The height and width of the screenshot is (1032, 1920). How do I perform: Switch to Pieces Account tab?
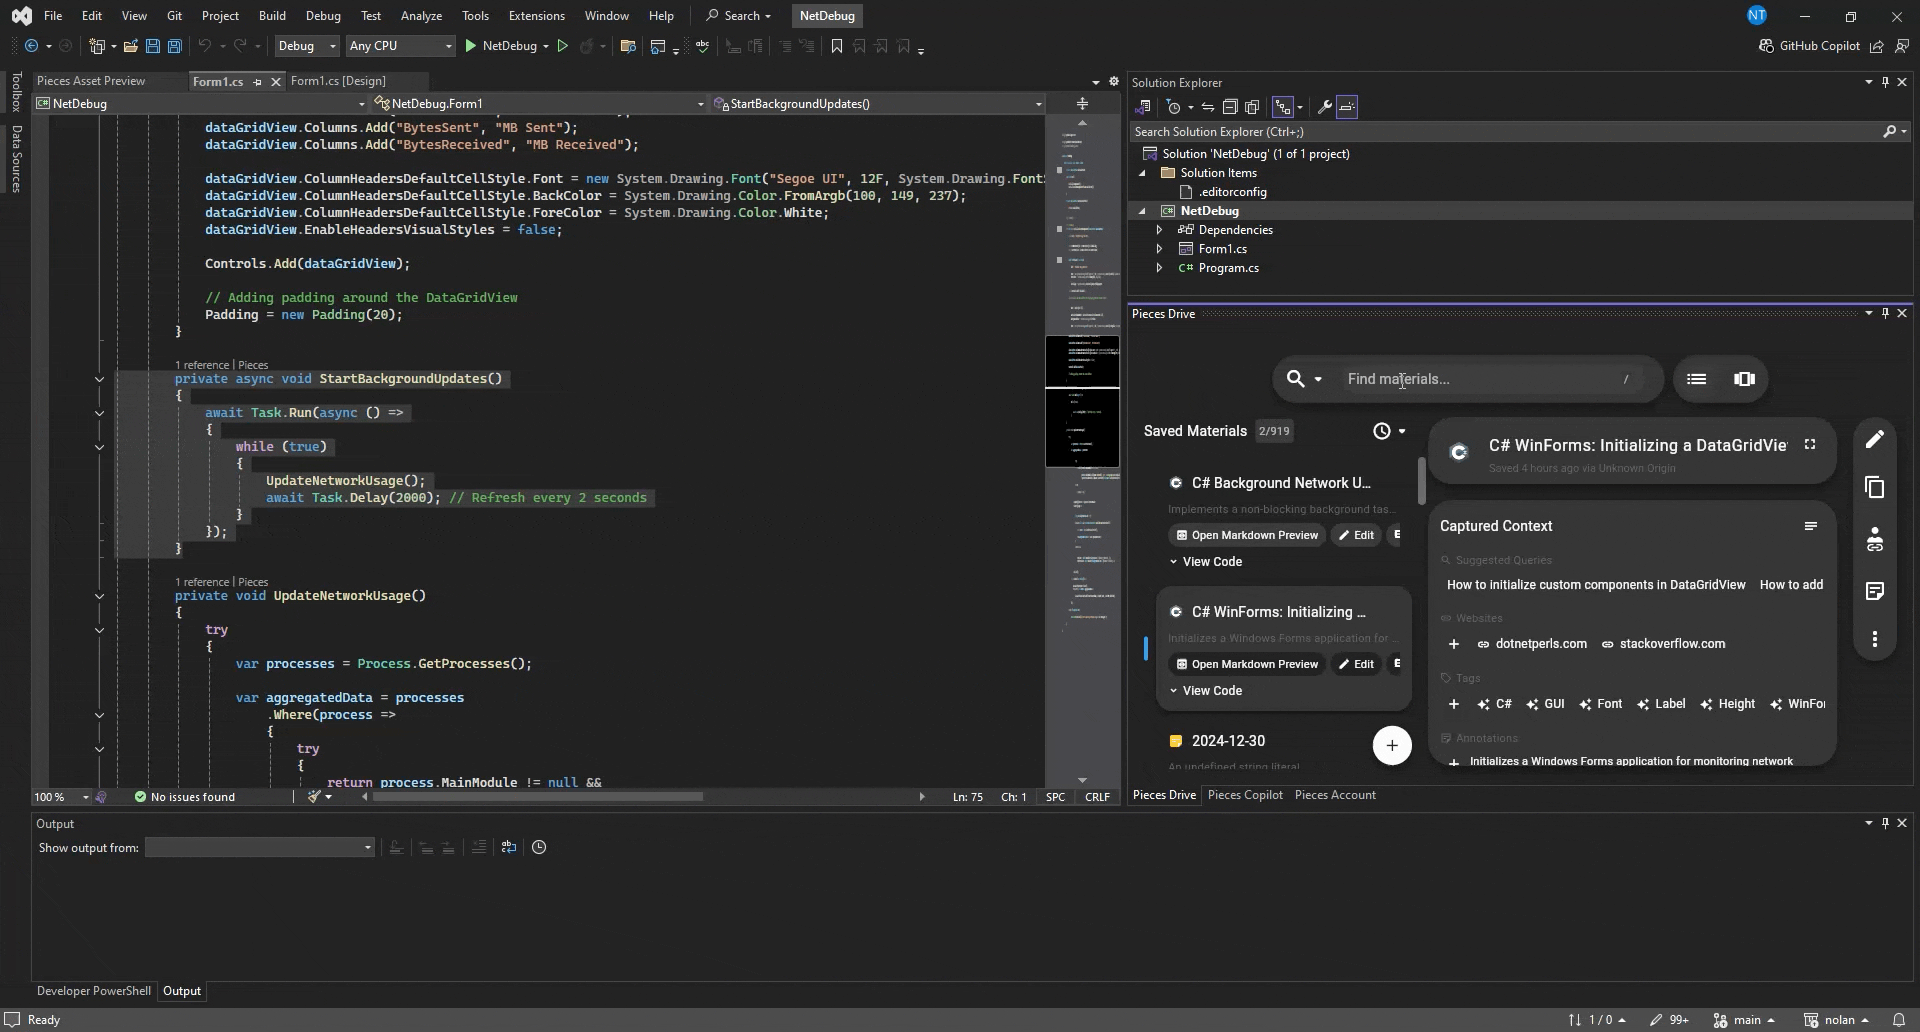pyautogui.click(x=1335, y=795)
